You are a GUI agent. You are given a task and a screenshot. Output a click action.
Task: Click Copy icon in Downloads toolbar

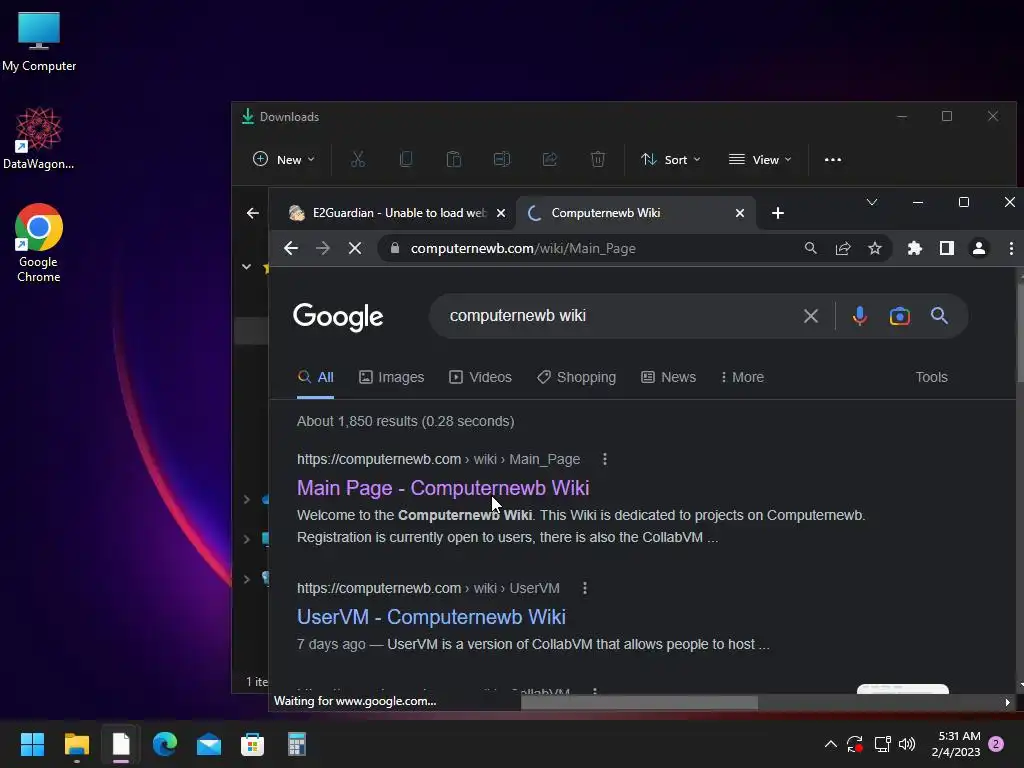pyautogui.click(x=406, y=159)
